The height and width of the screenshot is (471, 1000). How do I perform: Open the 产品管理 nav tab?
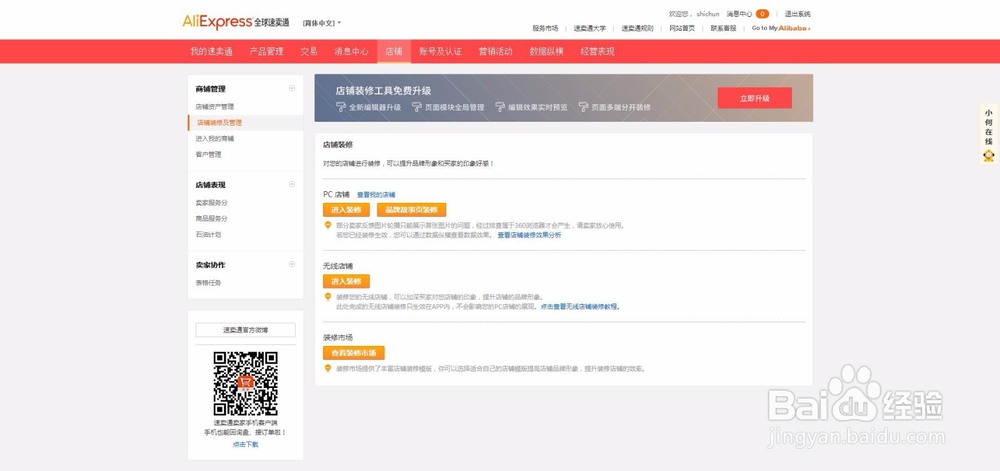[x=266, y=52]
